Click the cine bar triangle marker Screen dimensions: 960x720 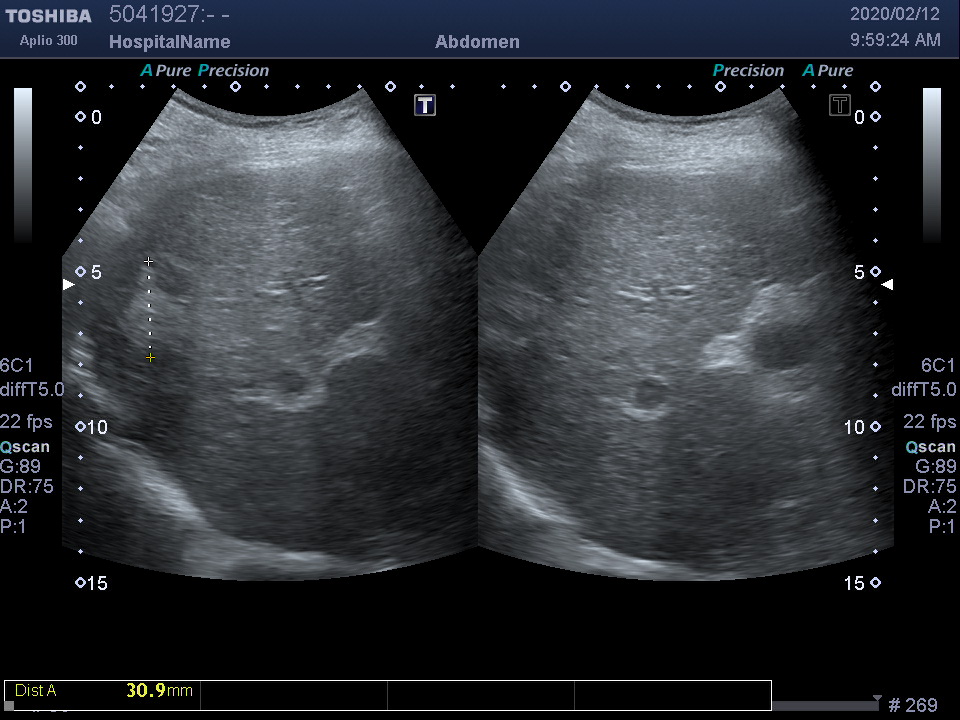click(877, 699)
